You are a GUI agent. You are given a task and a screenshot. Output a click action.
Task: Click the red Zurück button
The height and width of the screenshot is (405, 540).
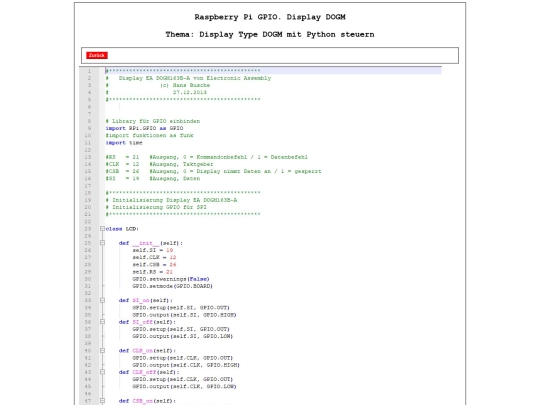pos(97,55)
